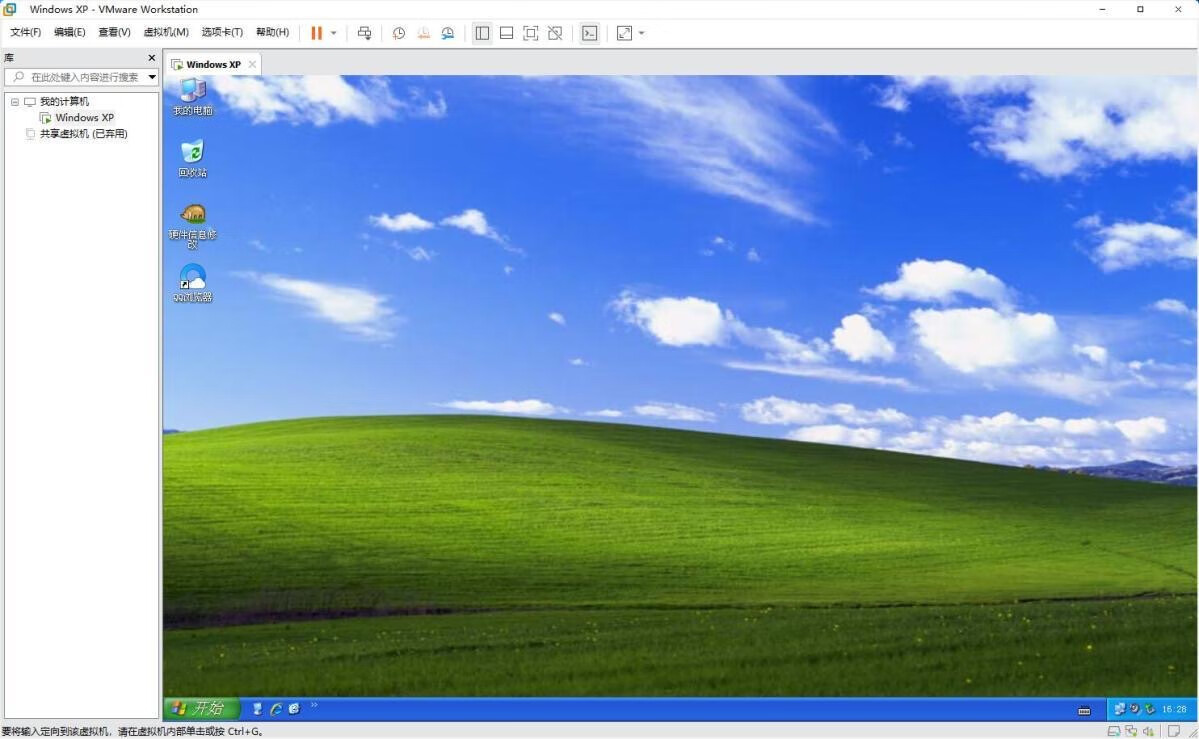Open the 我的电脑 desktop icon
The width and height of the screenshot is (1199, 739).
pyautogui.click(x=192, y=96)
